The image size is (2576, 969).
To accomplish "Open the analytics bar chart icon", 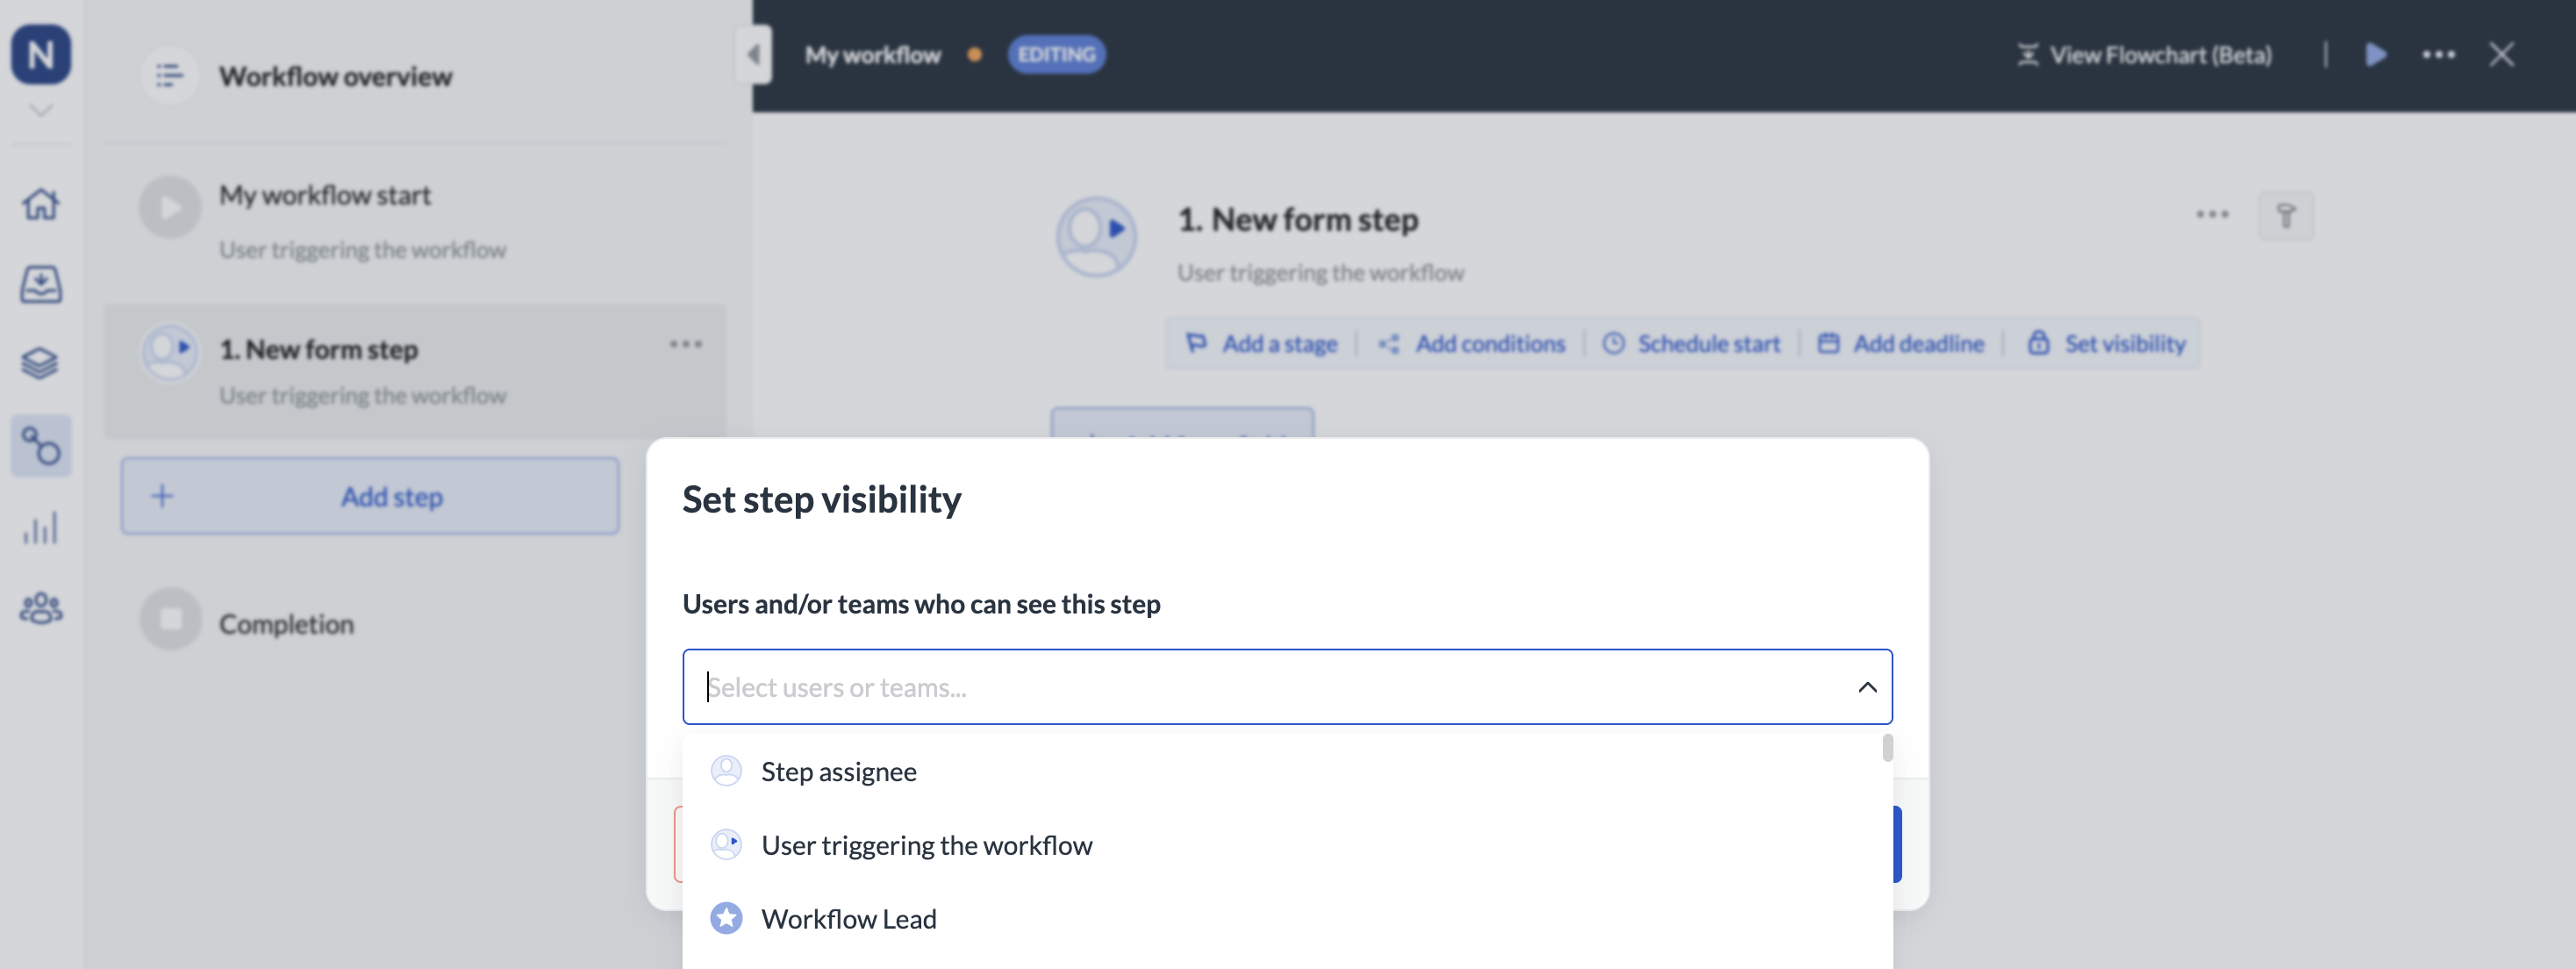I will point(41,528).
